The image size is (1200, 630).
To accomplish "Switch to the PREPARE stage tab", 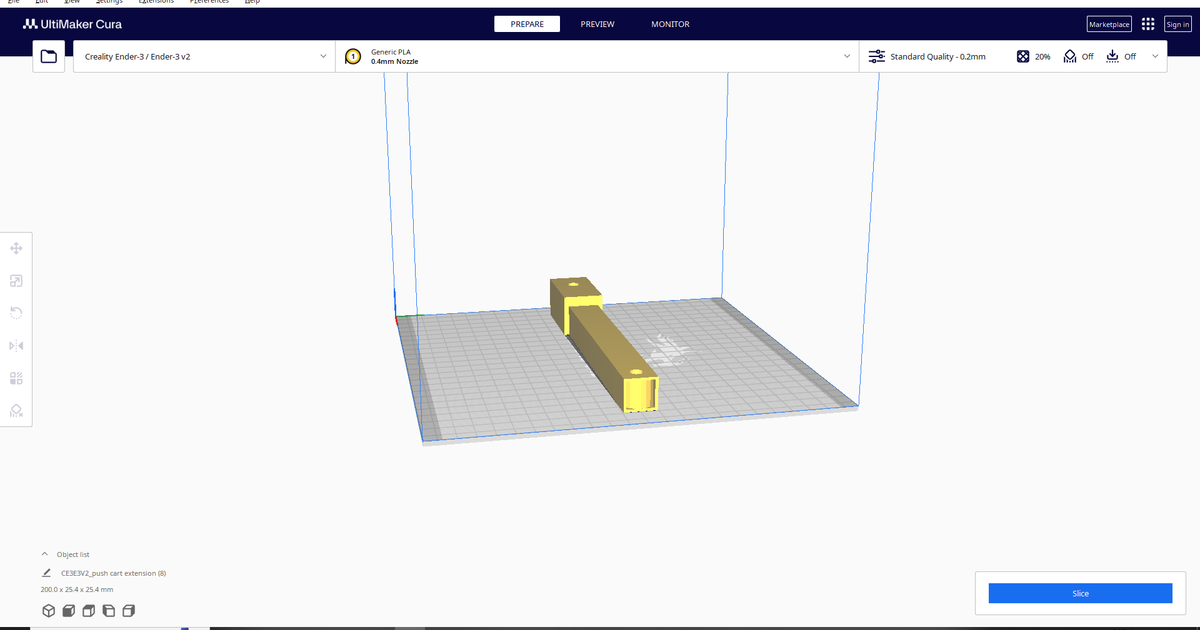I will click(527, 24).
